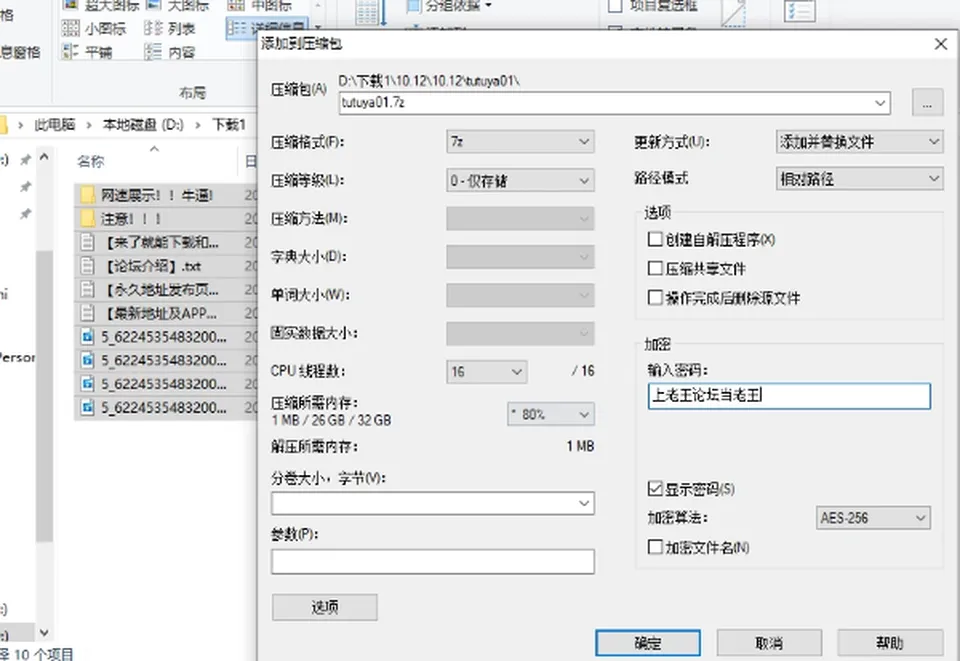Expand the 更新方式 dropdown

859,142
